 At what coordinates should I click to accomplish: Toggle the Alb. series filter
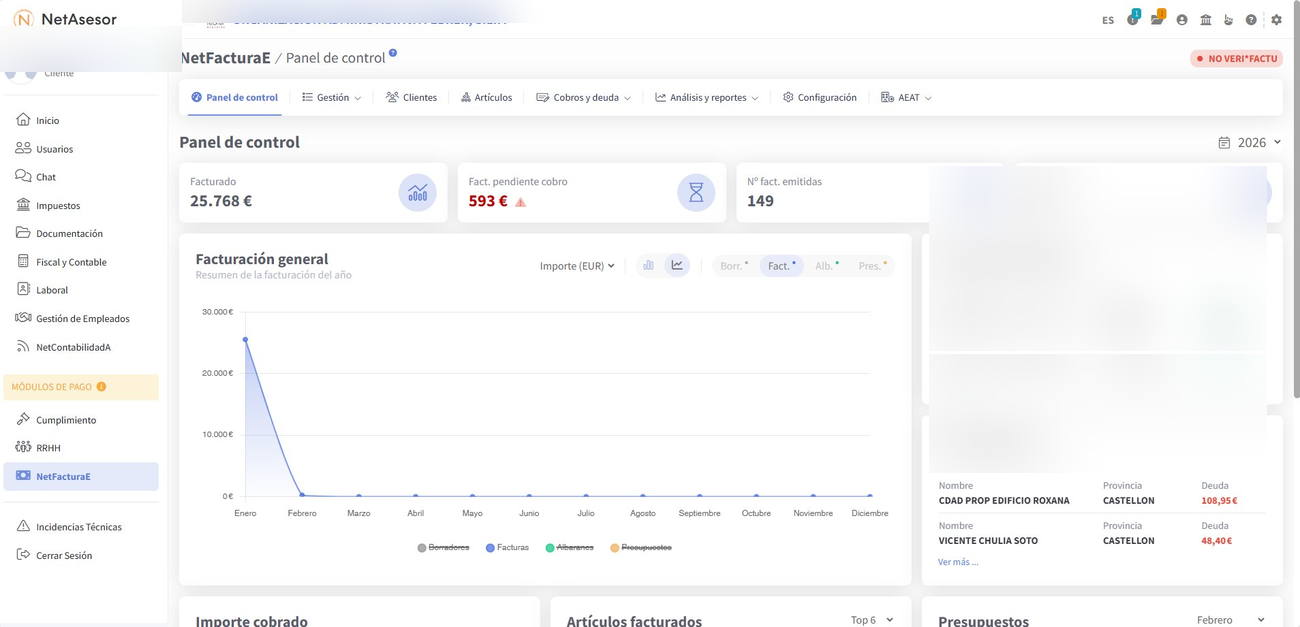pyautogui.click(x=826, y=266)
